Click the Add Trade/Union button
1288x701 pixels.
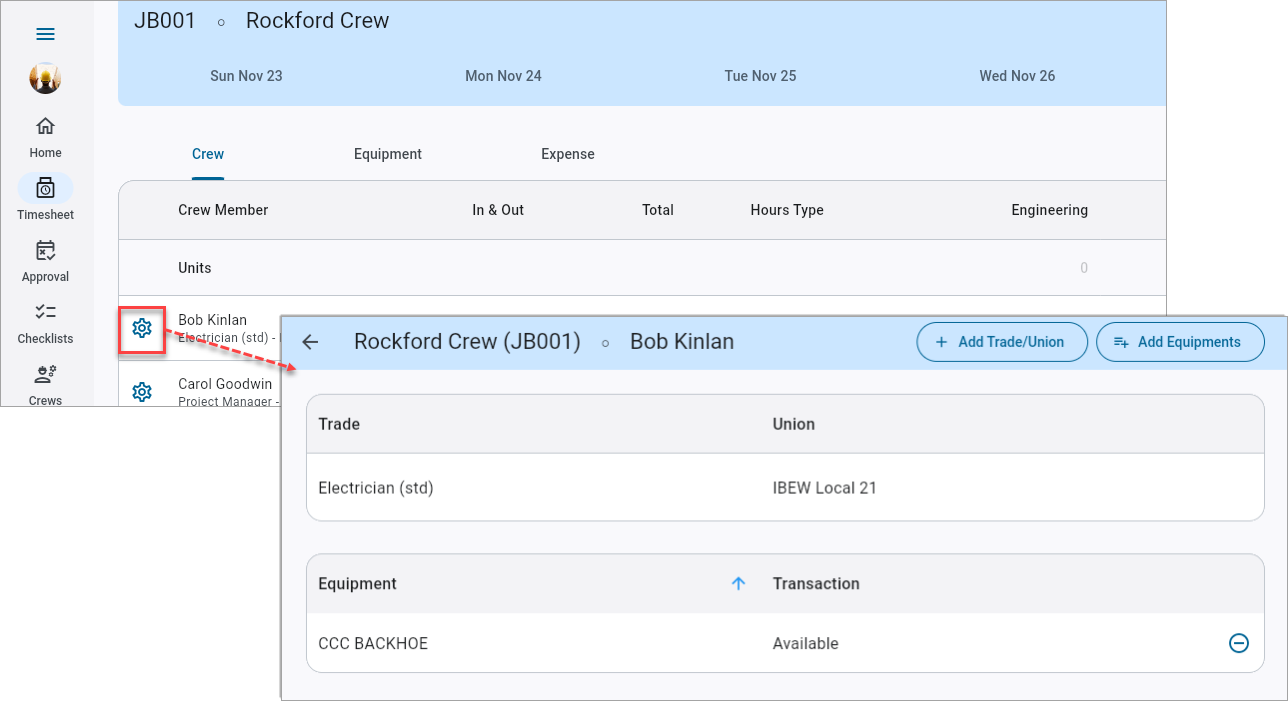1002,342
